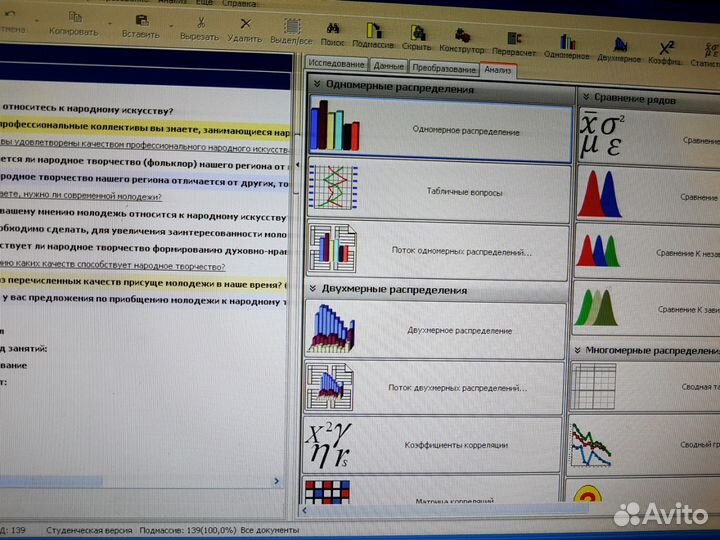Switch to the Данные tab
The width and height of the screenshot is (720, 540).
tap(388, 66)
